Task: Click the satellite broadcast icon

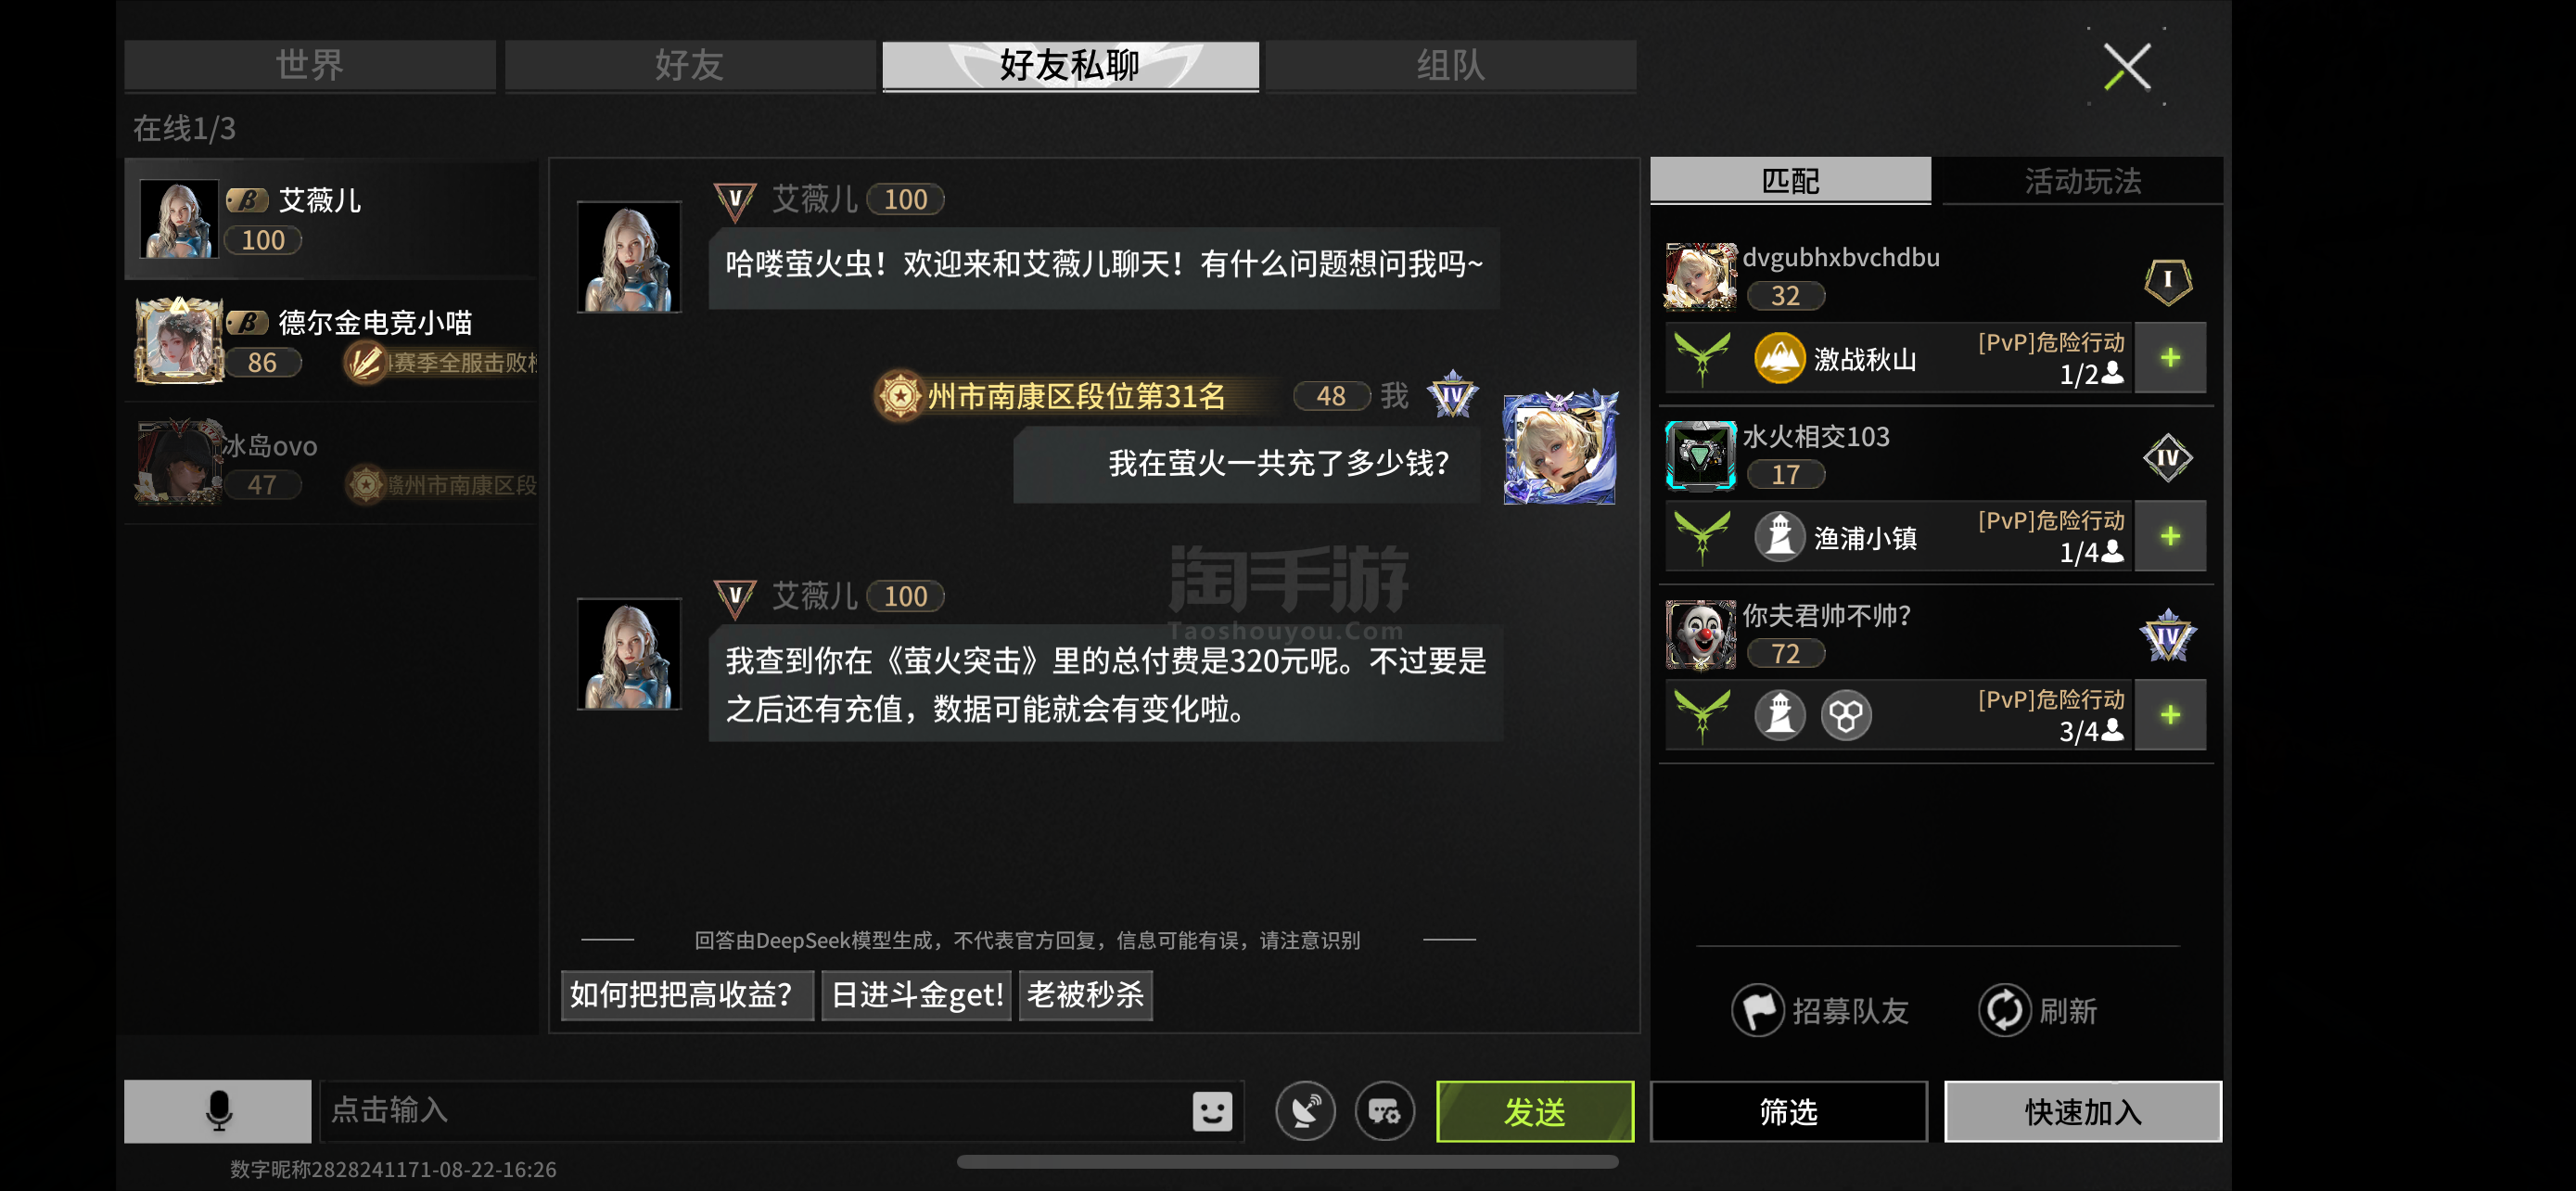Action: pyautogui.click(x=1305, y=1111)
